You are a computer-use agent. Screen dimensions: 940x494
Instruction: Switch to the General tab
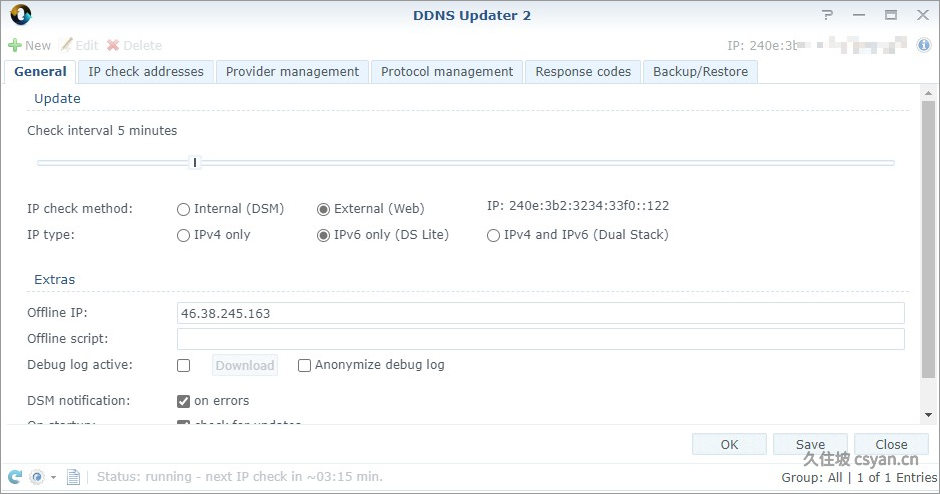40,72
